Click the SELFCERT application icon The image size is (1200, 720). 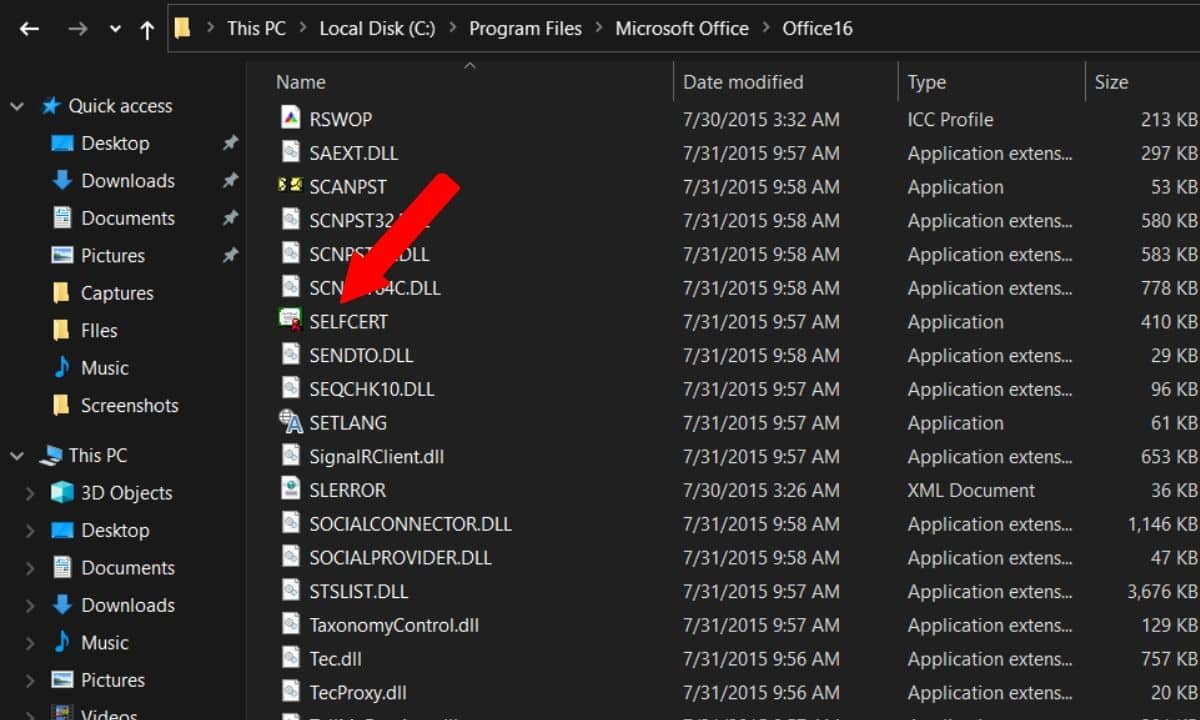coord(290,321)
